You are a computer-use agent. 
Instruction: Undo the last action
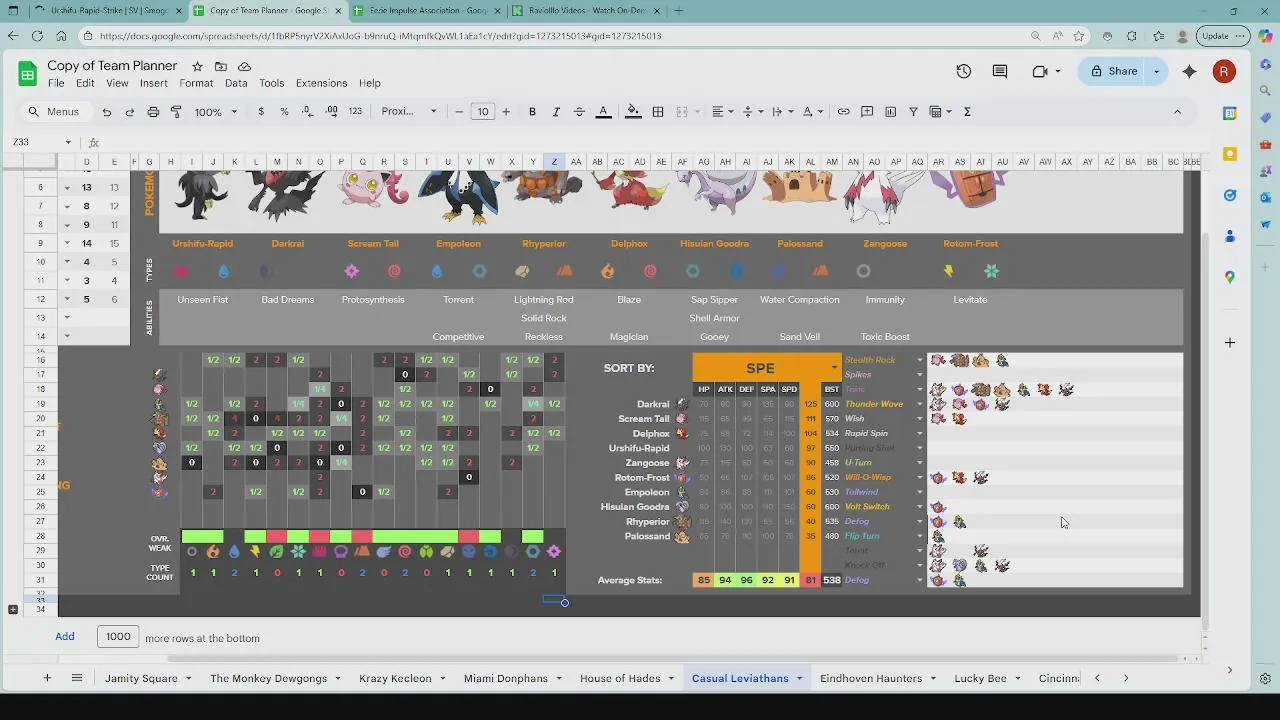click(107, 112)
